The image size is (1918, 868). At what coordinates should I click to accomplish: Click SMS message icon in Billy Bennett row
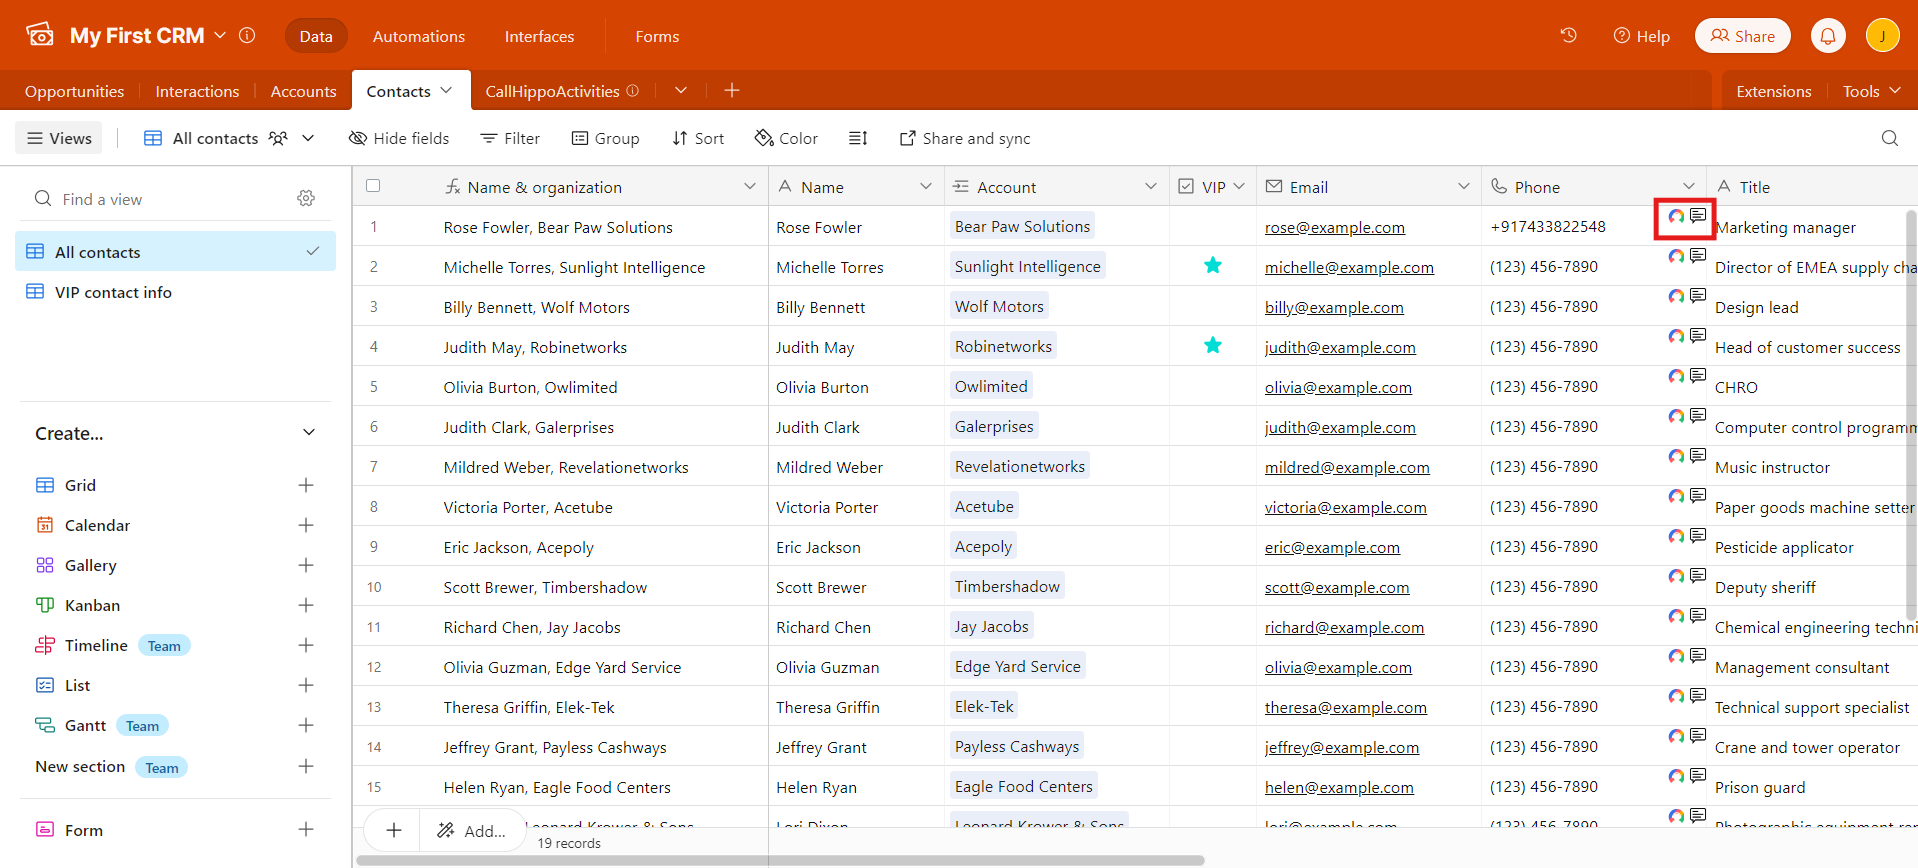pyautogui.click(x=1698, y=296)
